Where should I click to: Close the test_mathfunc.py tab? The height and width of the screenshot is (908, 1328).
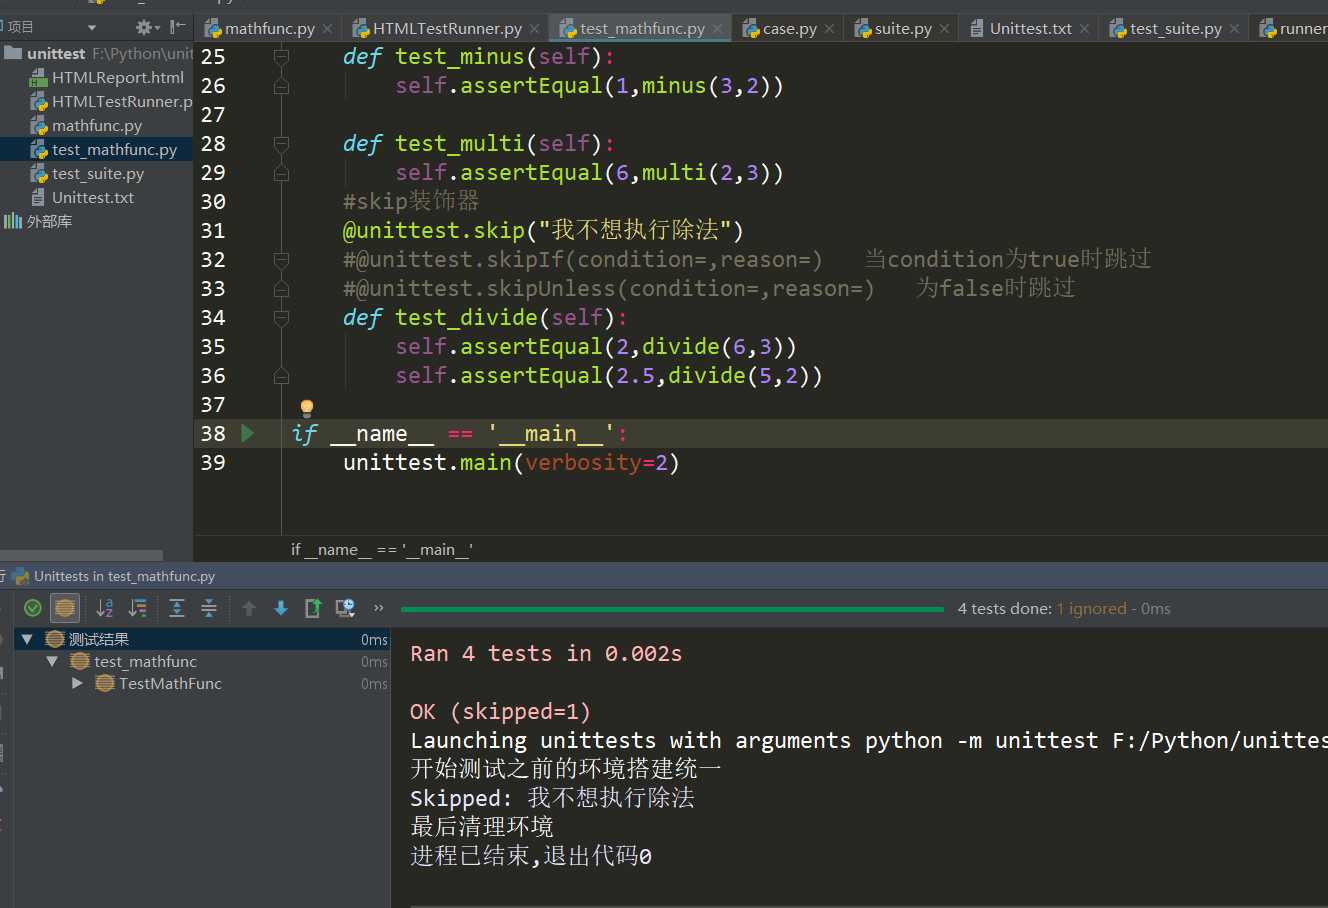(717, 29)
